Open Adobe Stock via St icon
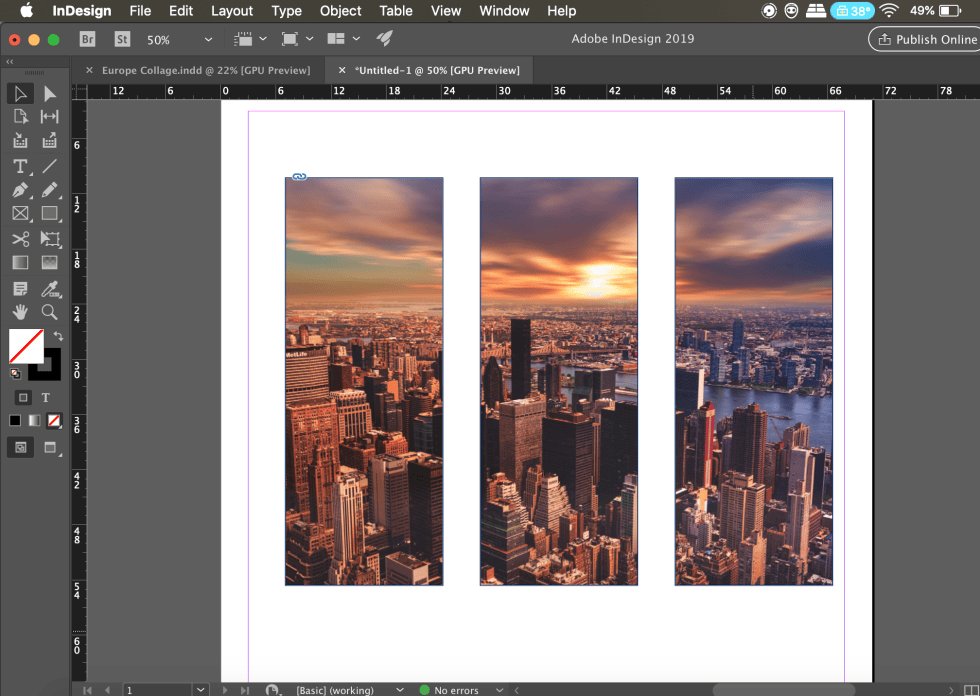This screenshot has height=696, width=980. click(122, 39)
